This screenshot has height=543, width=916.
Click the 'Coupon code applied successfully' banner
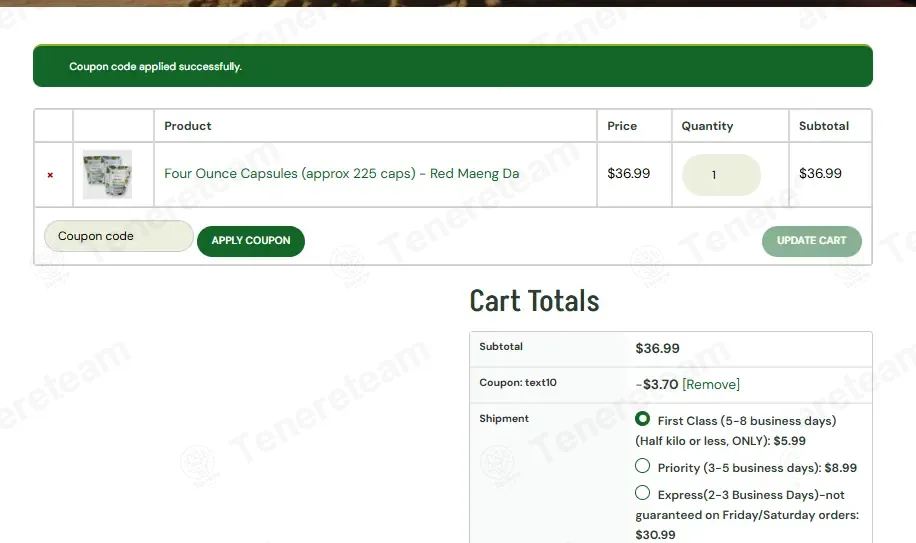(x=453, y=66)
